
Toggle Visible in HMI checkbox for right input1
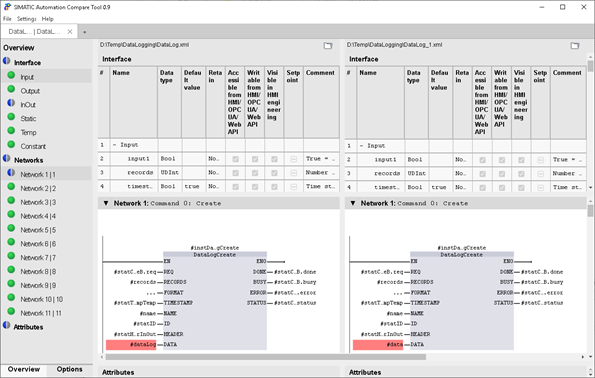click(x=521, y=160)
